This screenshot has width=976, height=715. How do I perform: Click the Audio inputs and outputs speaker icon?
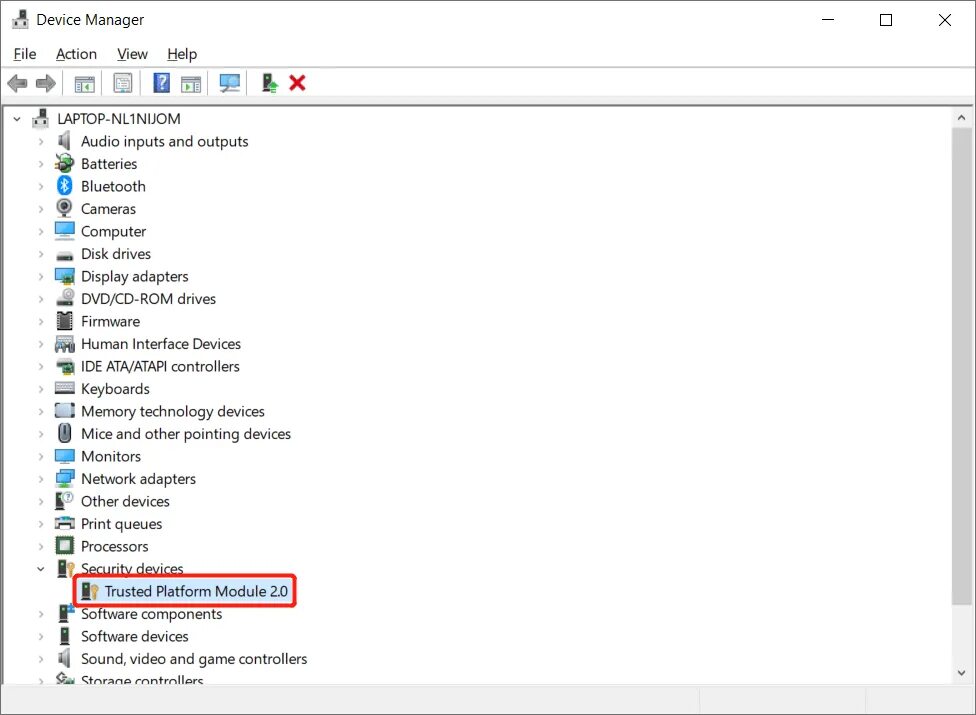(64, 141)
